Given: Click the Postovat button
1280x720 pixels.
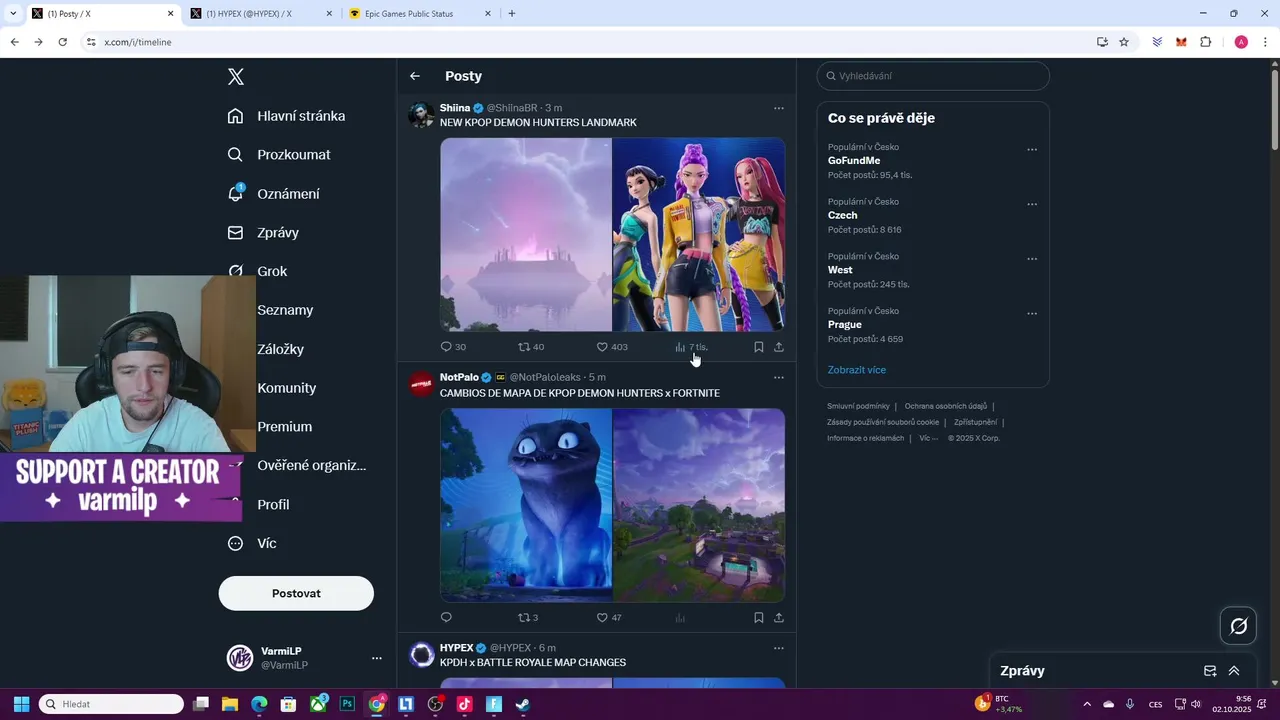Looking at the screenshot, I should (x=296, y=593).
